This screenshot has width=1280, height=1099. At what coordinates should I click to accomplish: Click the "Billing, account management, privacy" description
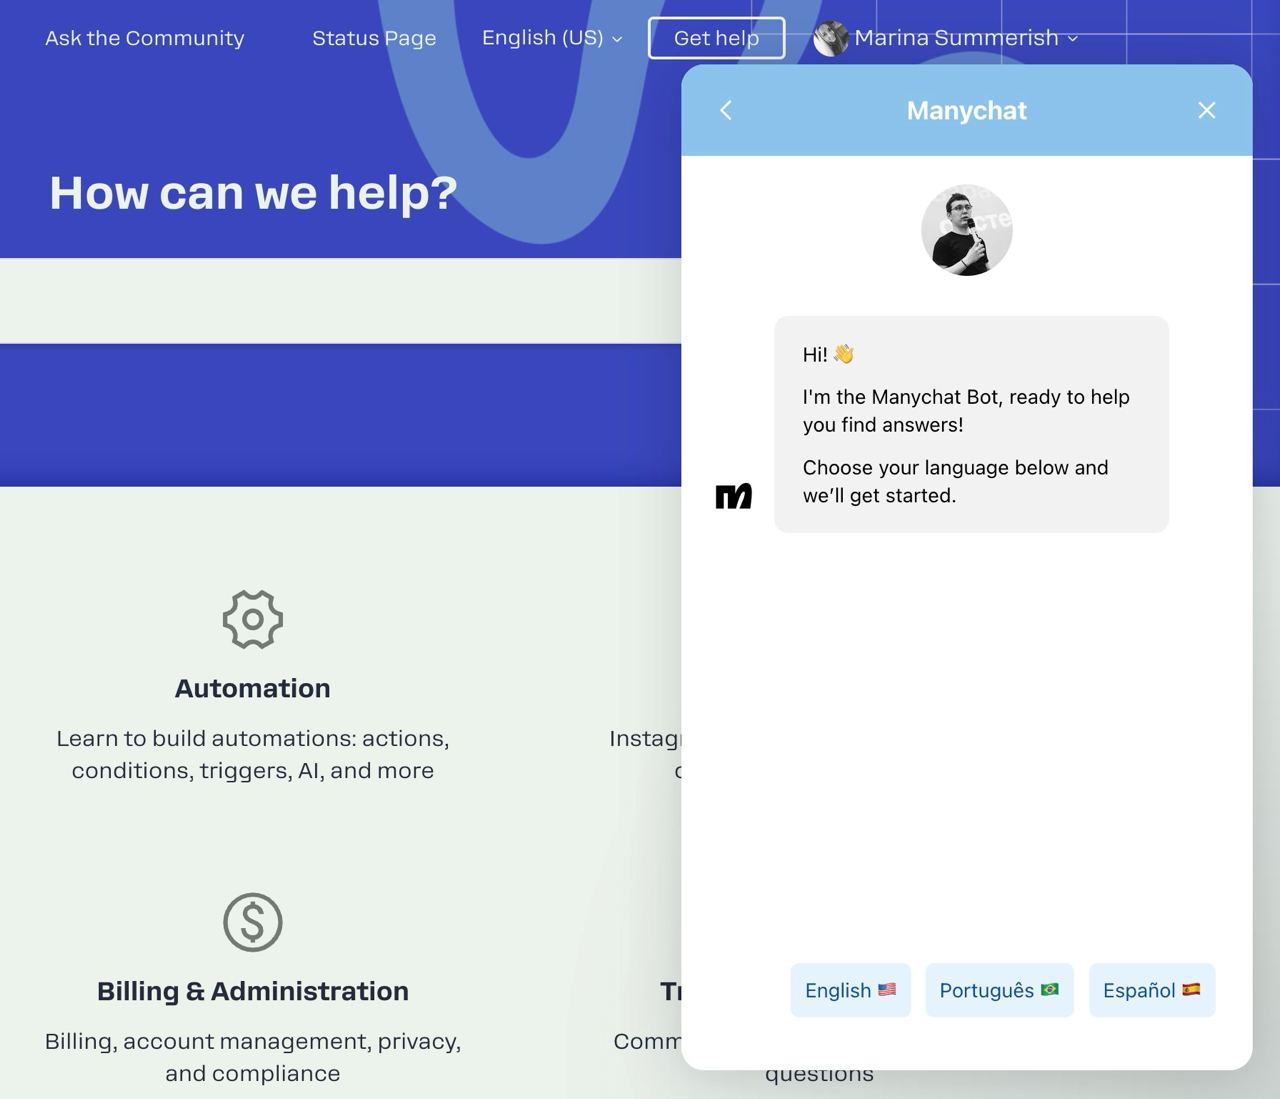253,1057
